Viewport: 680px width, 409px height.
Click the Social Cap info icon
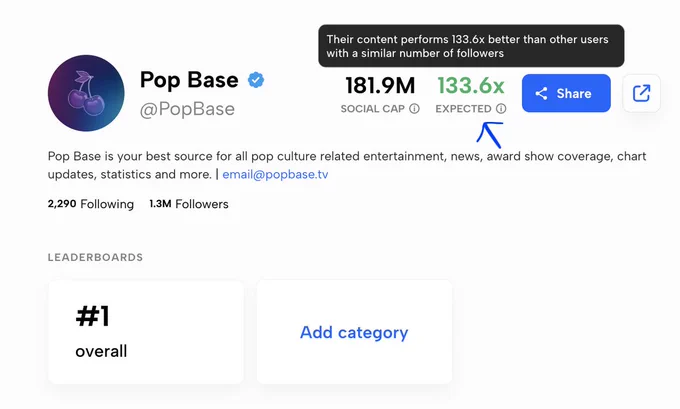point(415,108)
